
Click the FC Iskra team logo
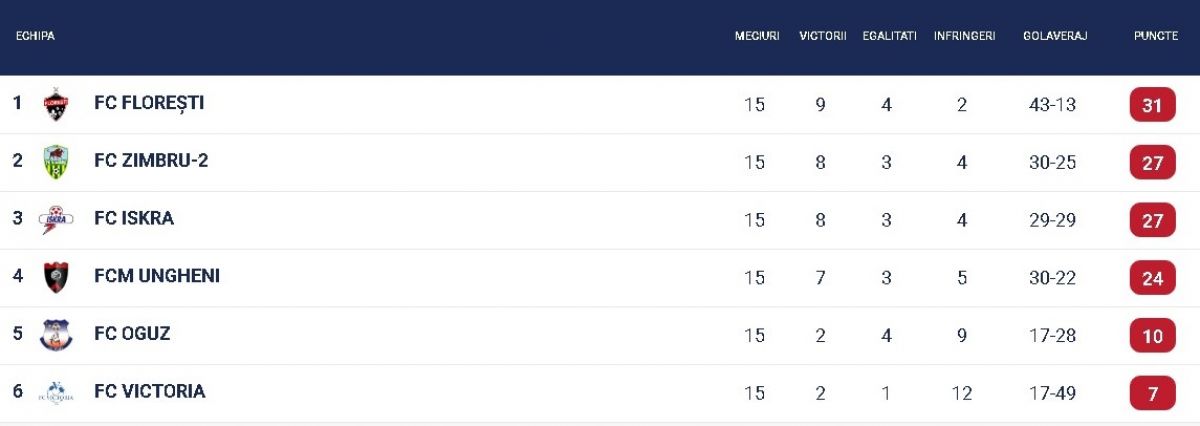pyautogui.click(x=56, y=219)
